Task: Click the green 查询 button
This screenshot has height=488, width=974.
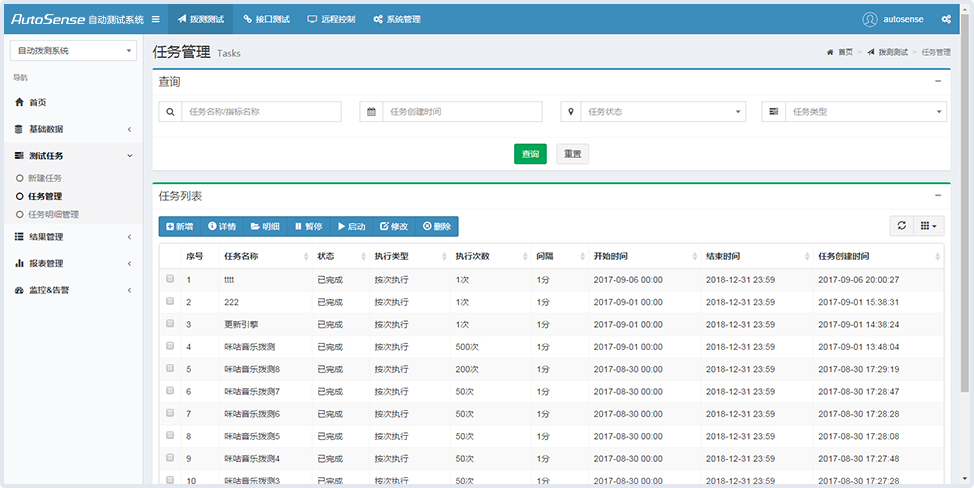Action: tap(530, 154)
